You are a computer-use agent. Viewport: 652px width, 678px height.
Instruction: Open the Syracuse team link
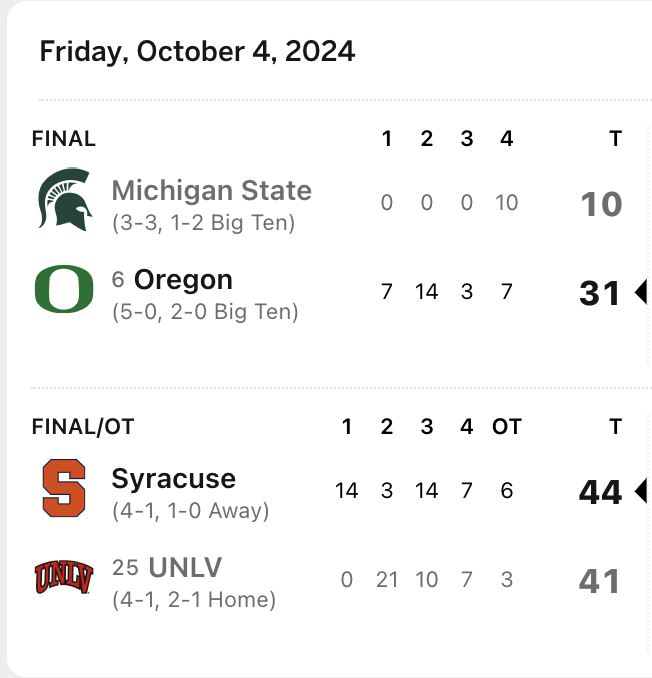(x=174, y=478)
